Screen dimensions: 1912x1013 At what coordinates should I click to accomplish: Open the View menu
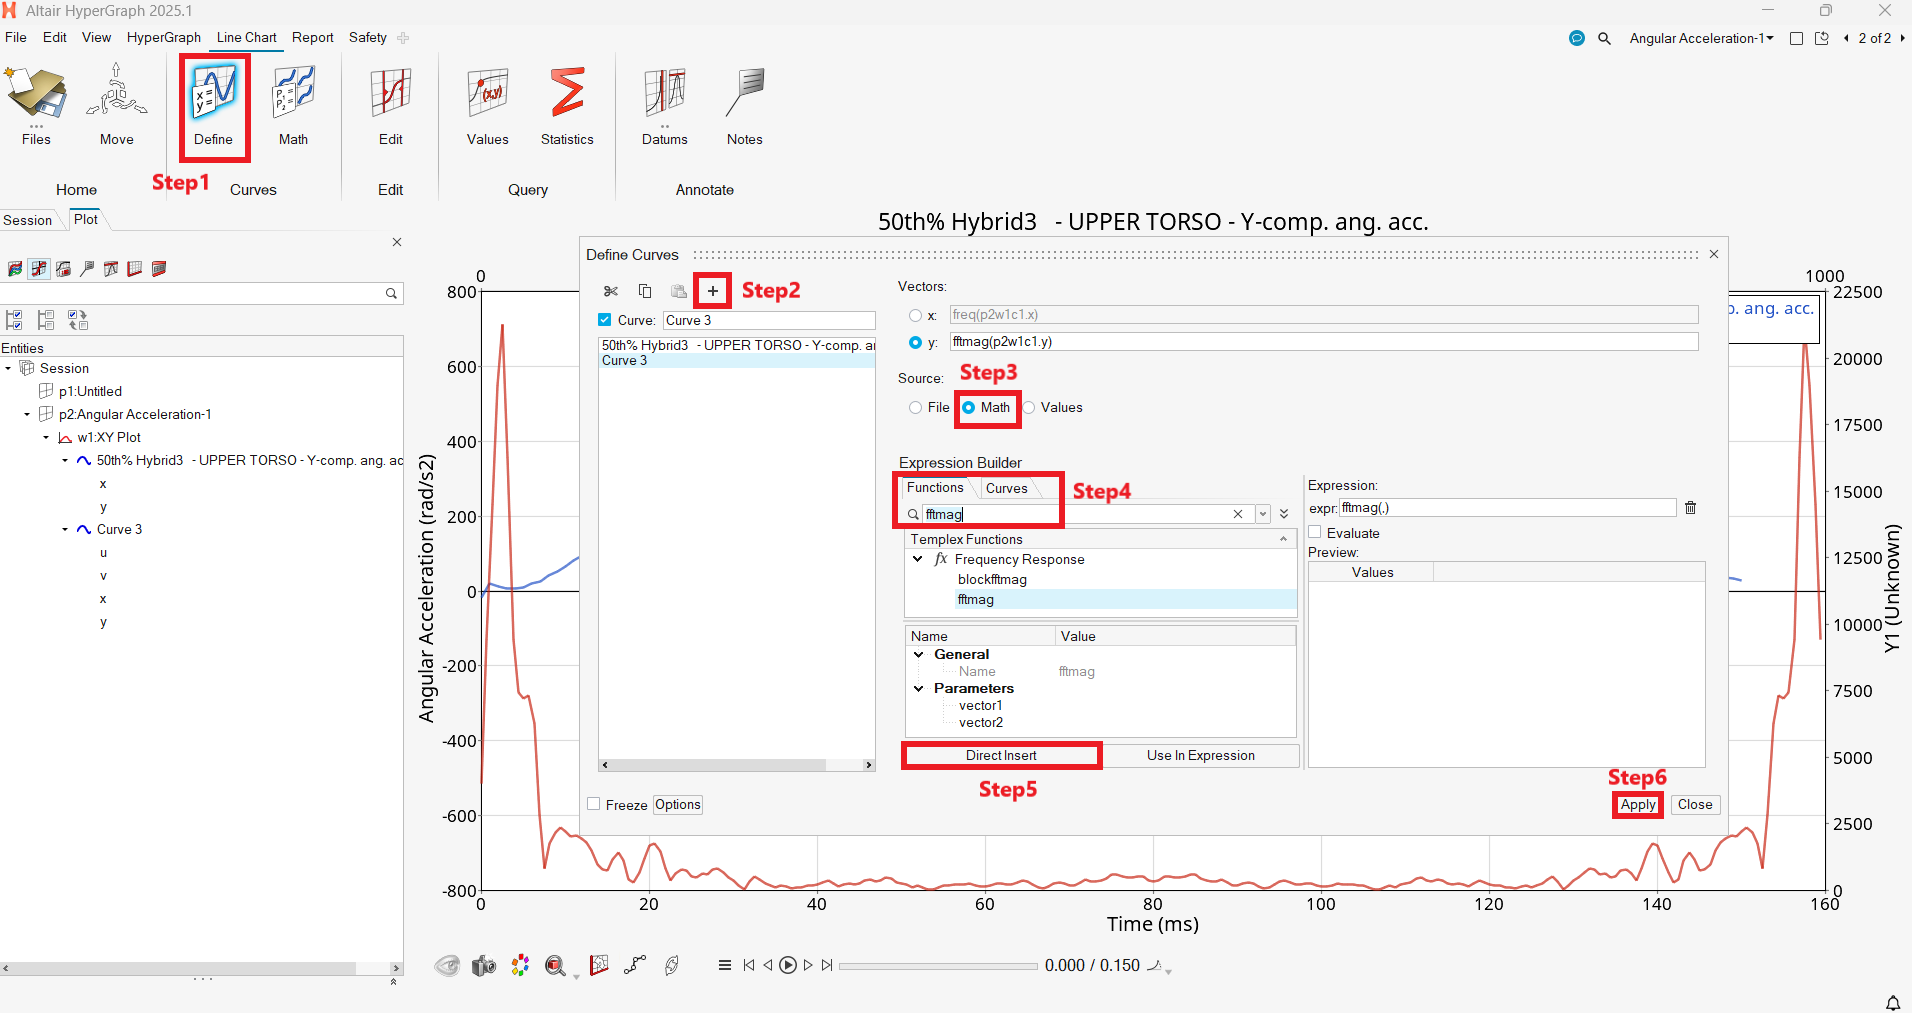[x=96, y=38]
